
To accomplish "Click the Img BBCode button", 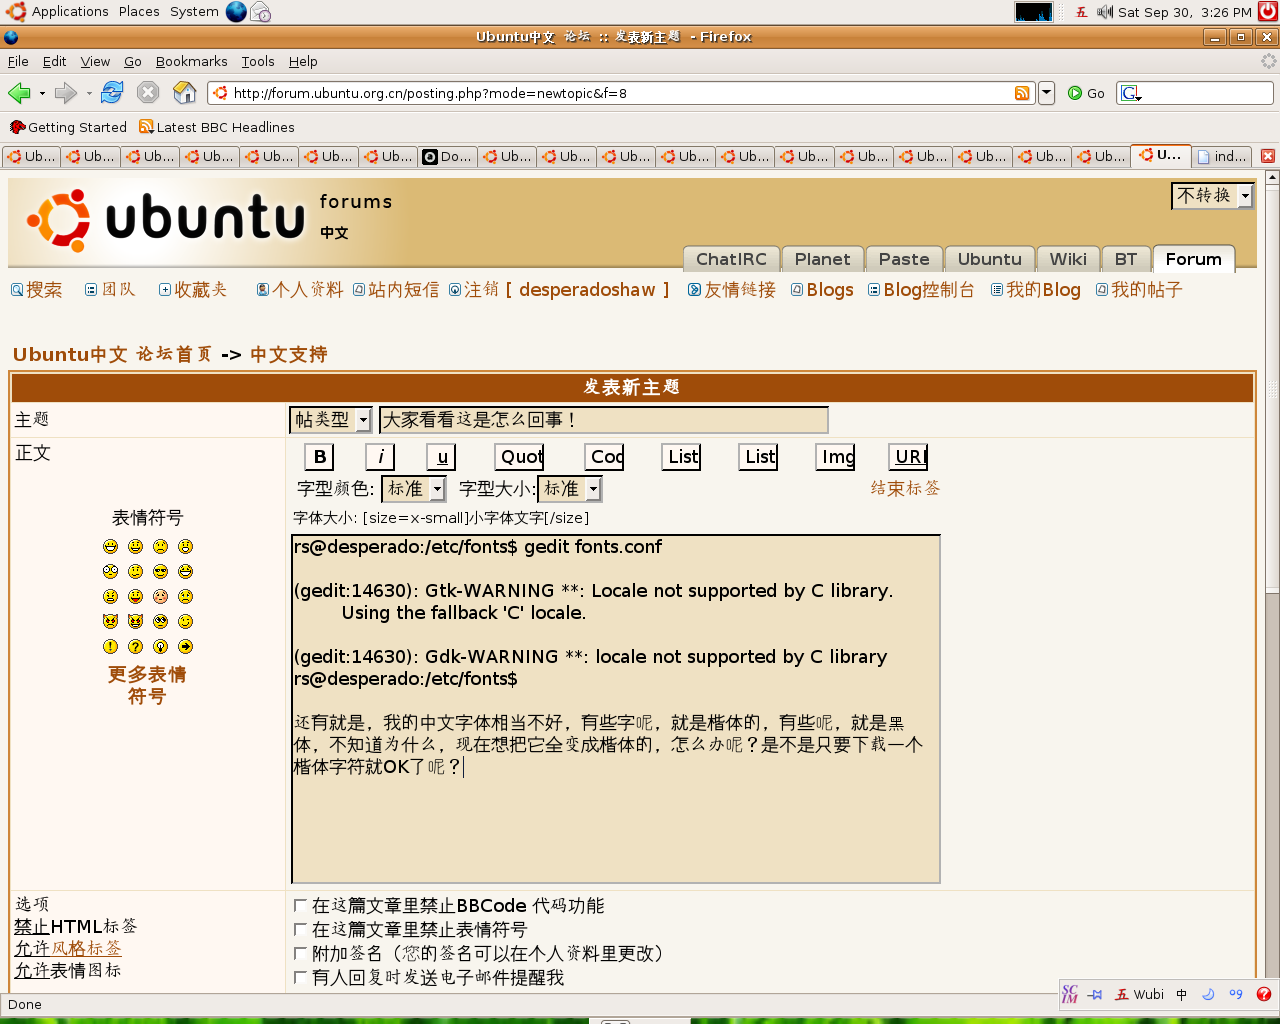I will 836,457.
